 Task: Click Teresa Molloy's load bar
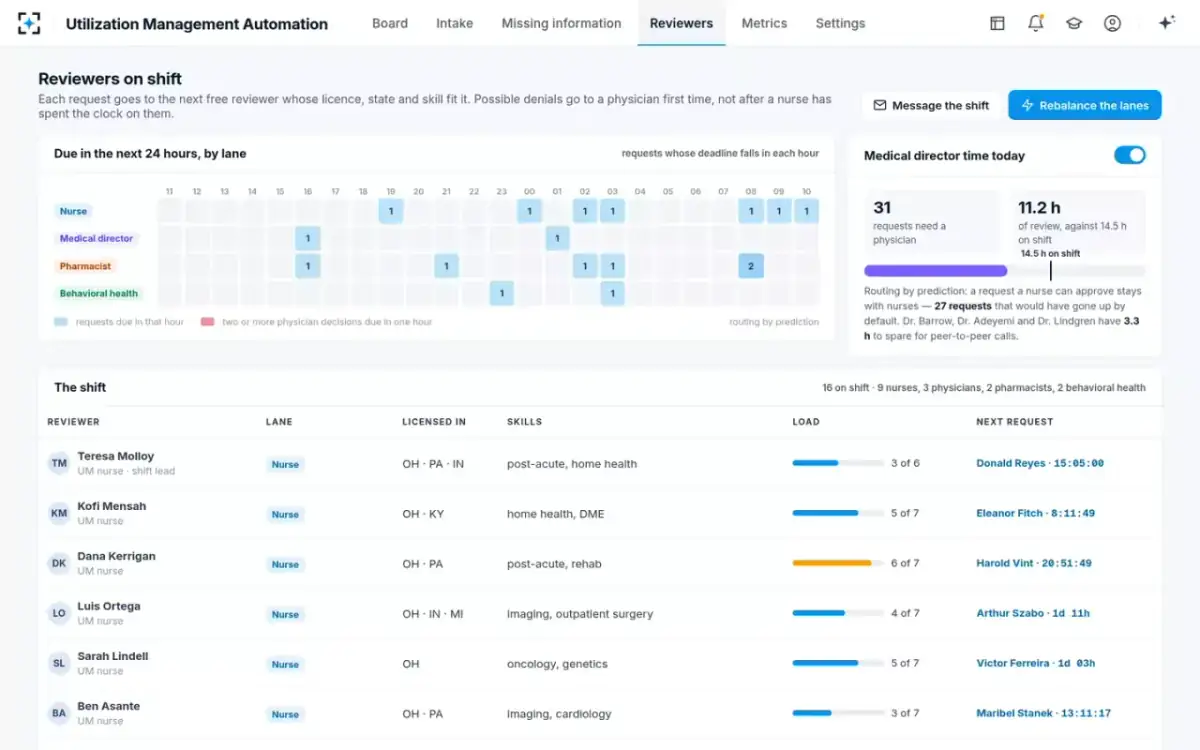[x=837, y=463]
